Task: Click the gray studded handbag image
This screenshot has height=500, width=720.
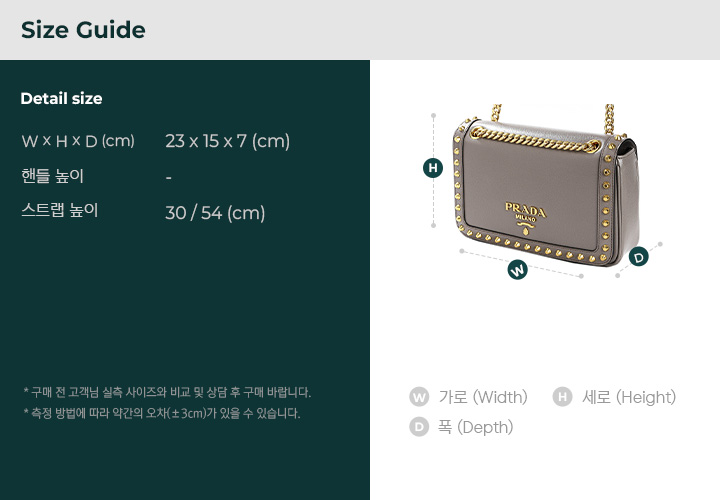Action: 544,185
